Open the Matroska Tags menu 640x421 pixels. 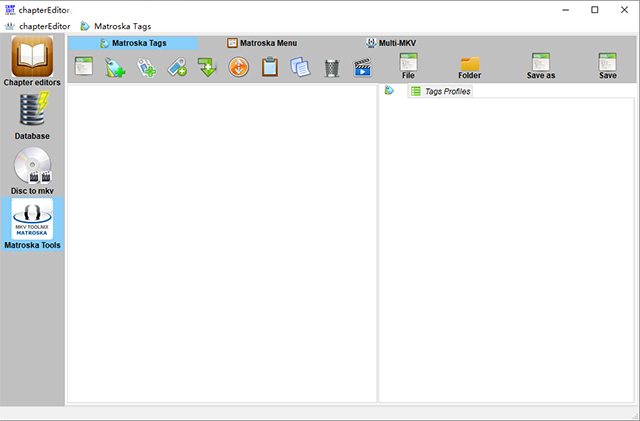(x=116, y=26)
